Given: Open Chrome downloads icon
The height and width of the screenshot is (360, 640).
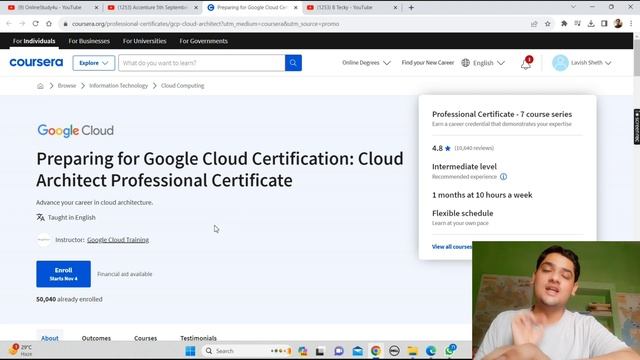Looking at the screenshot, I should click(x=591, y=24).
